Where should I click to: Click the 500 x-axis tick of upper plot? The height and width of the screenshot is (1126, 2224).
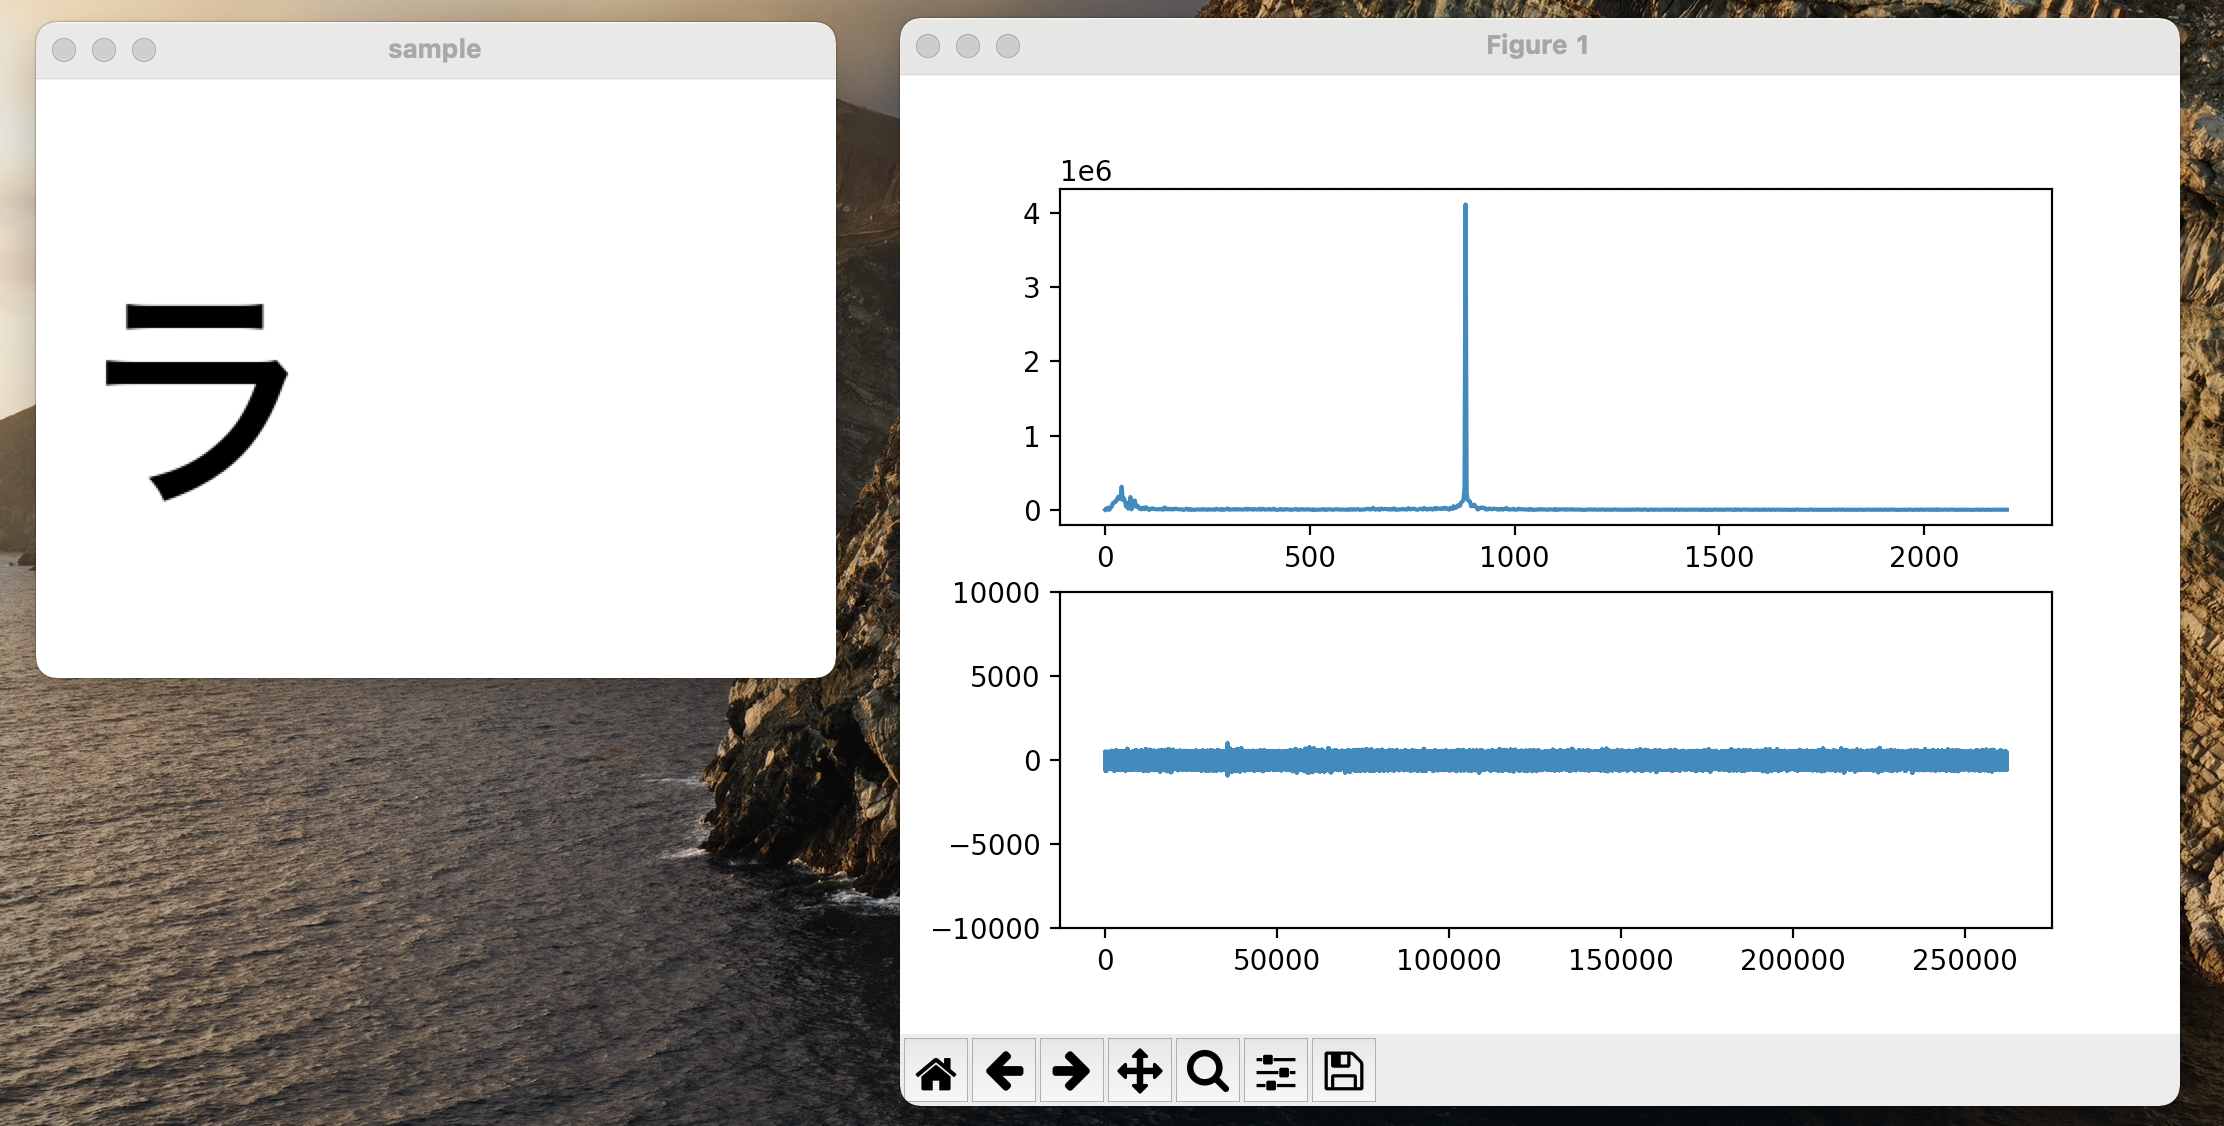tap(1309, 557)
